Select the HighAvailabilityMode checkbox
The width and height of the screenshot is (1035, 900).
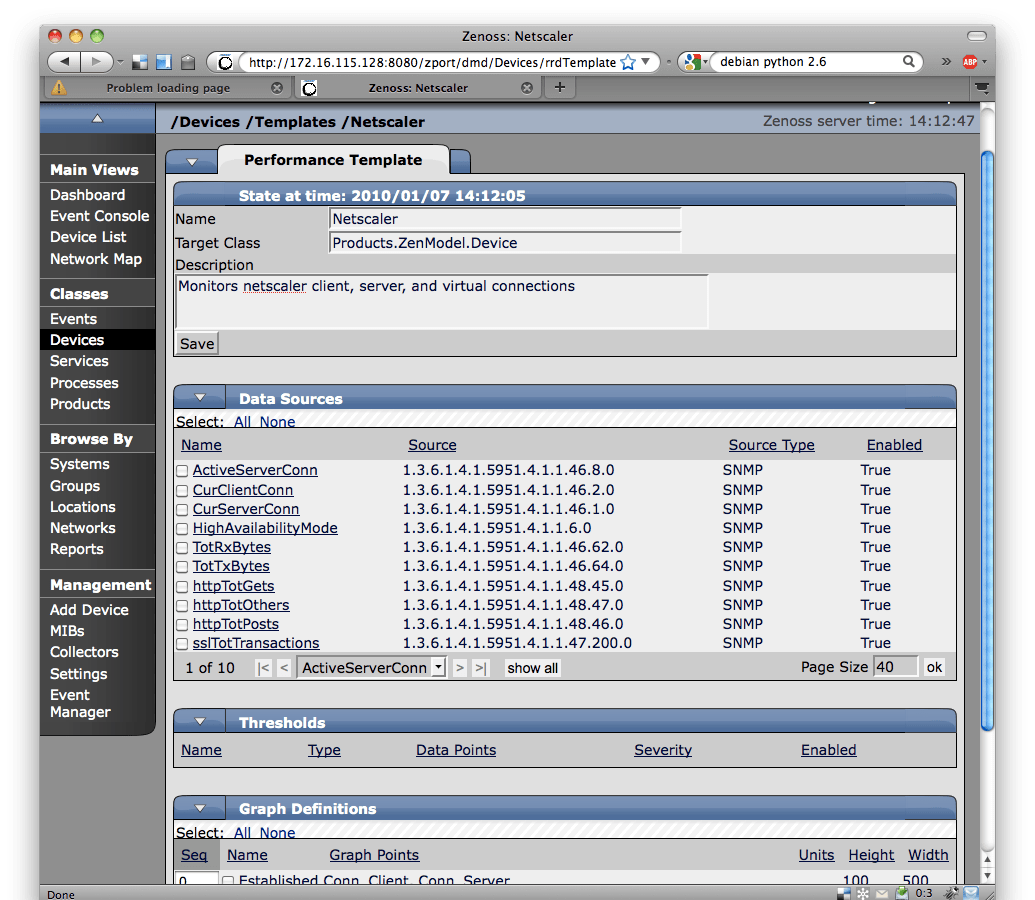pos(182,528)
